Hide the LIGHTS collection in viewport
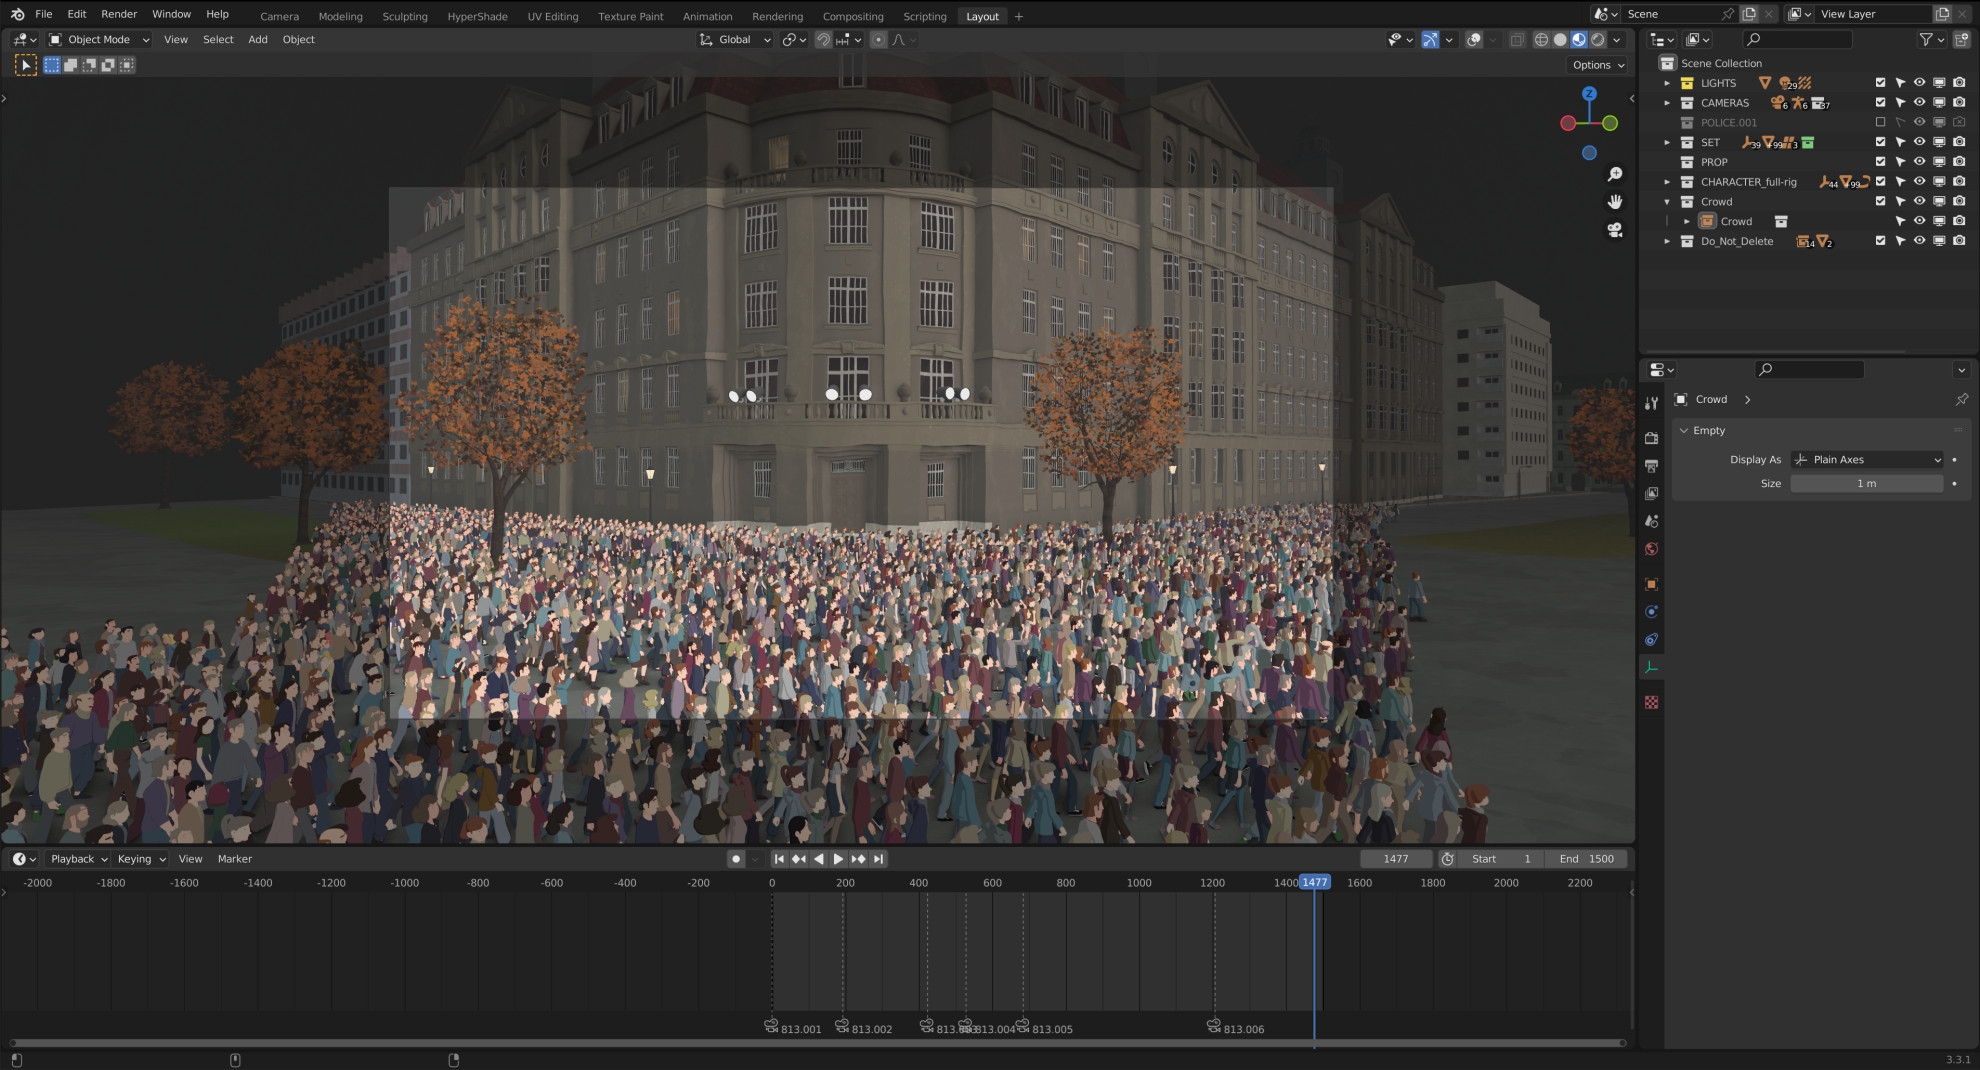Image resolution: width=1980 pixels, height=1070 pixels. click(x=1919, y=83)
